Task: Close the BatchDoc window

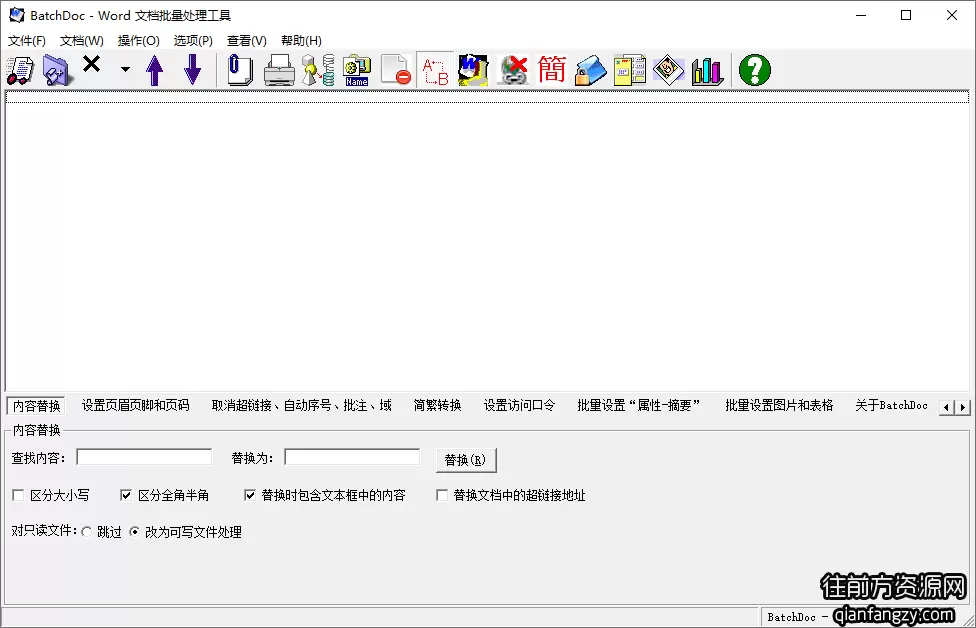Action: 952,16
